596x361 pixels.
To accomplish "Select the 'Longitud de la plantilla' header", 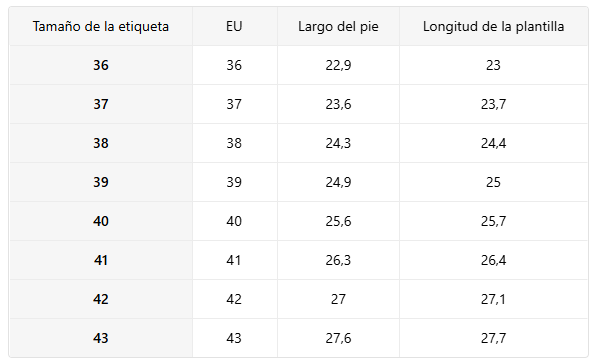I will click(493, 27).
